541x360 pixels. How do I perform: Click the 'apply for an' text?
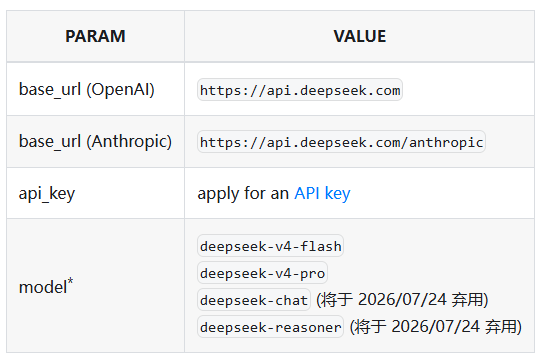243,193
